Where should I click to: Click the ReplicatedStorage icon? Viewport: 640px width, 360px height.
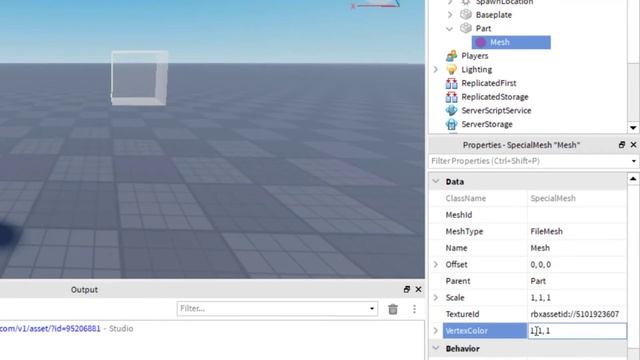(451, 97)
